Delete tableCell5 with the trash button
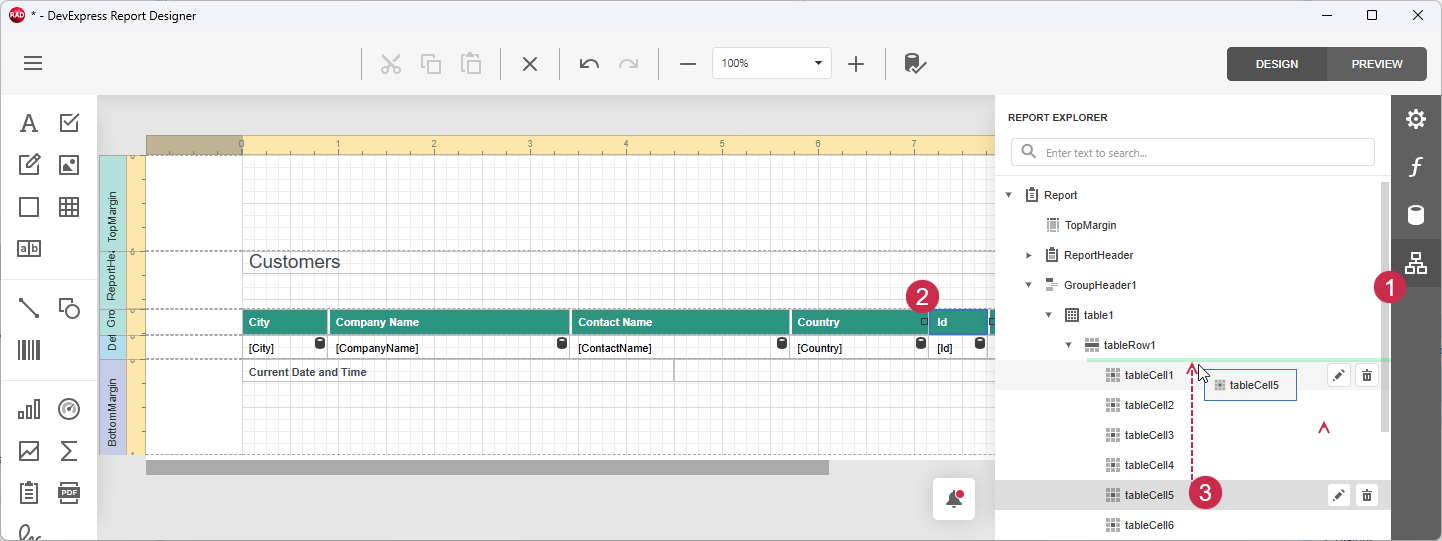 1368,495
